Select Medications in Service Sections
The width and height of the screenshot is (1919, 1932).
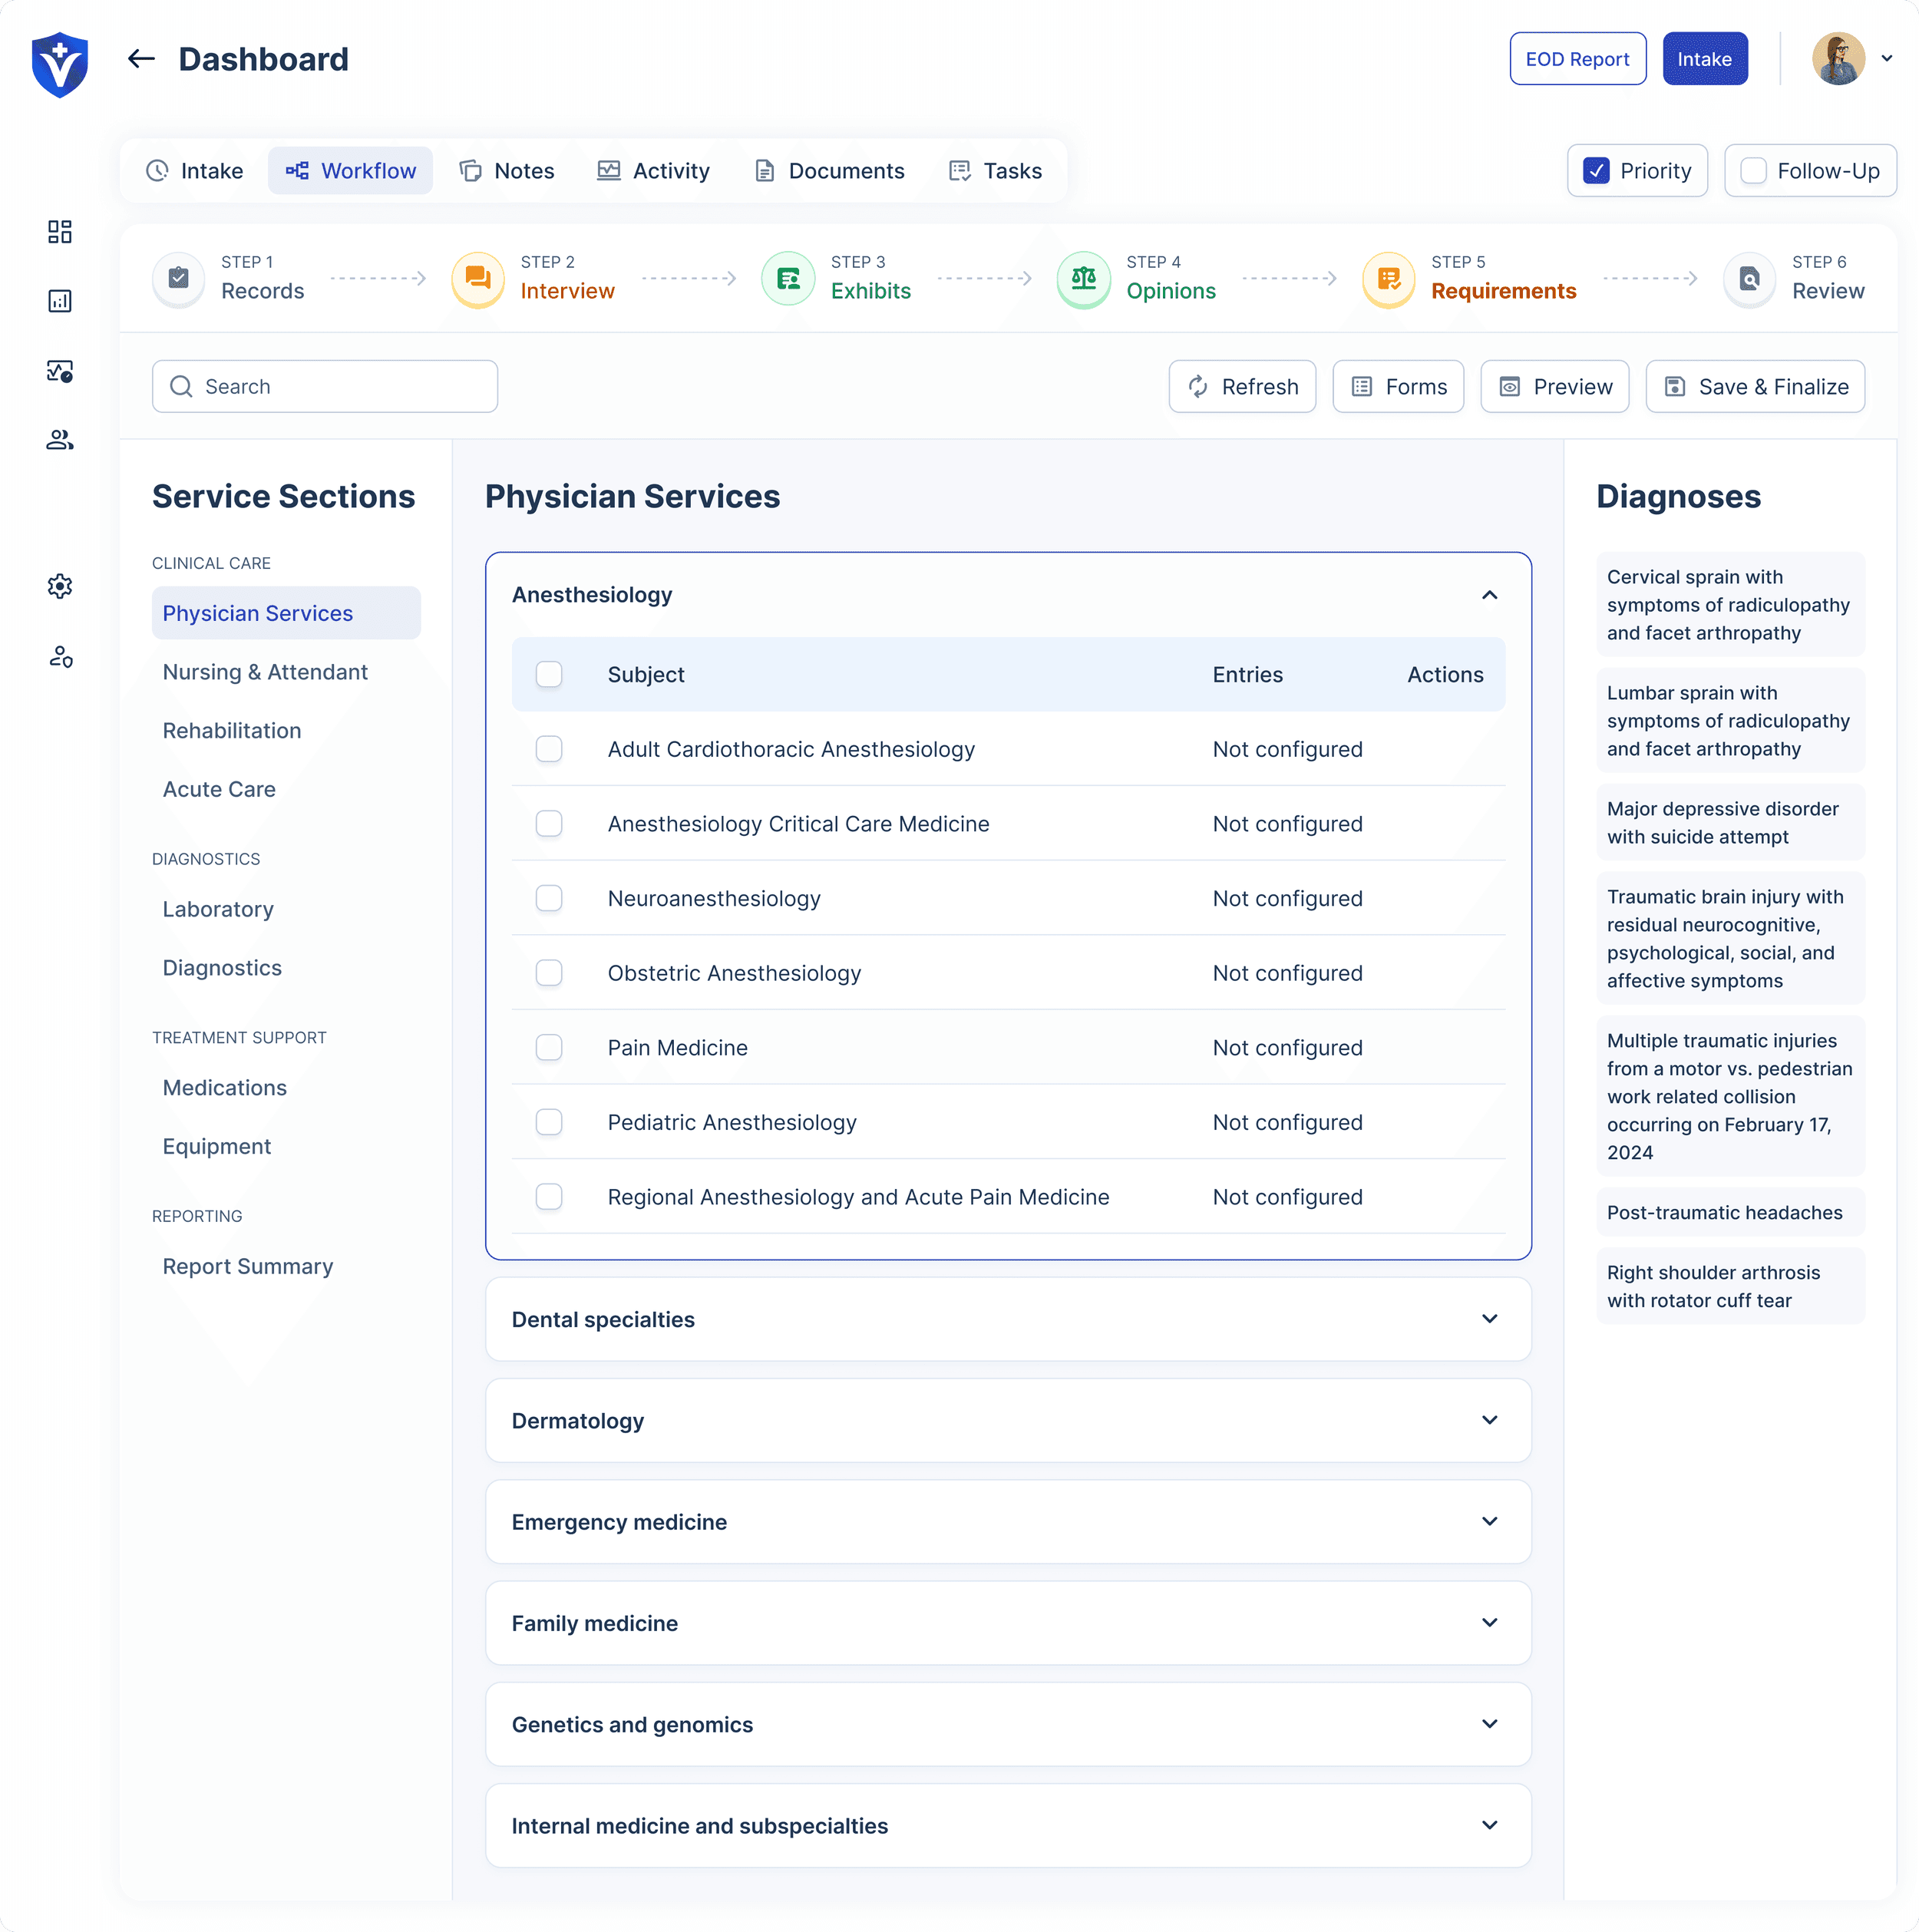pos(225,1087)
